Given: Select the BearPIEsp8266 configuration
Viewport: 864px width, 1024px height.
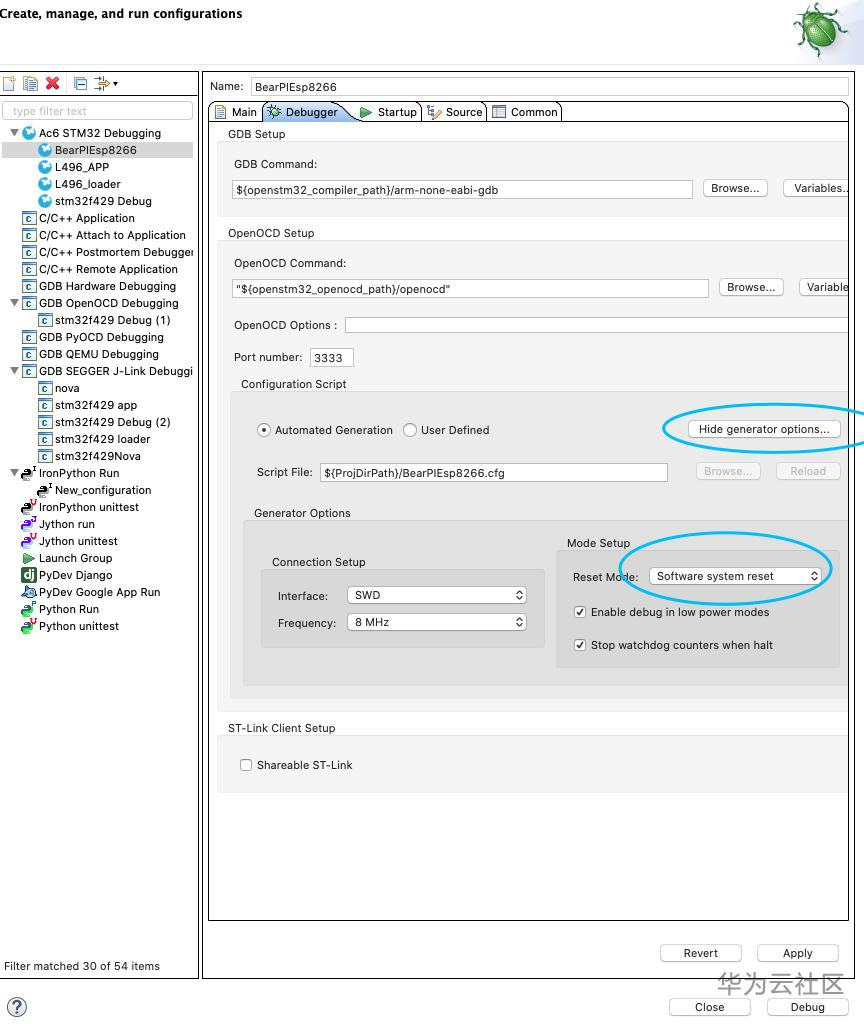Looking at the screenshot, I should pos(96,150).
